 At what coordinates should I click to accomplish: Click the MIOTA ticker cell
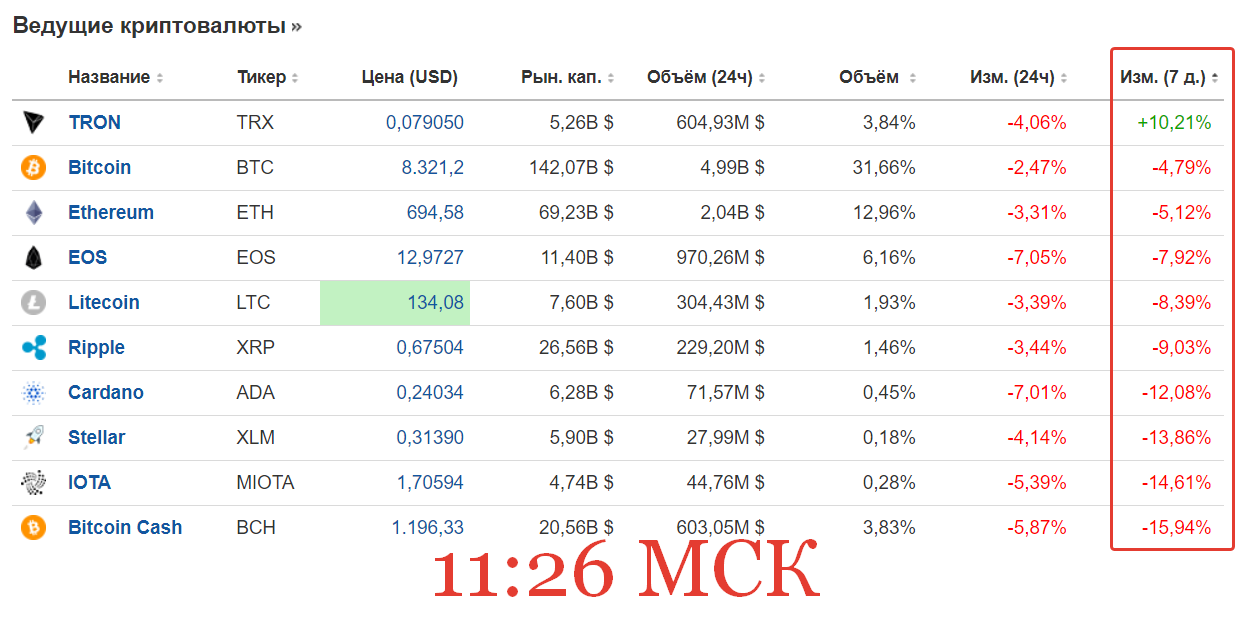(266, 483)
